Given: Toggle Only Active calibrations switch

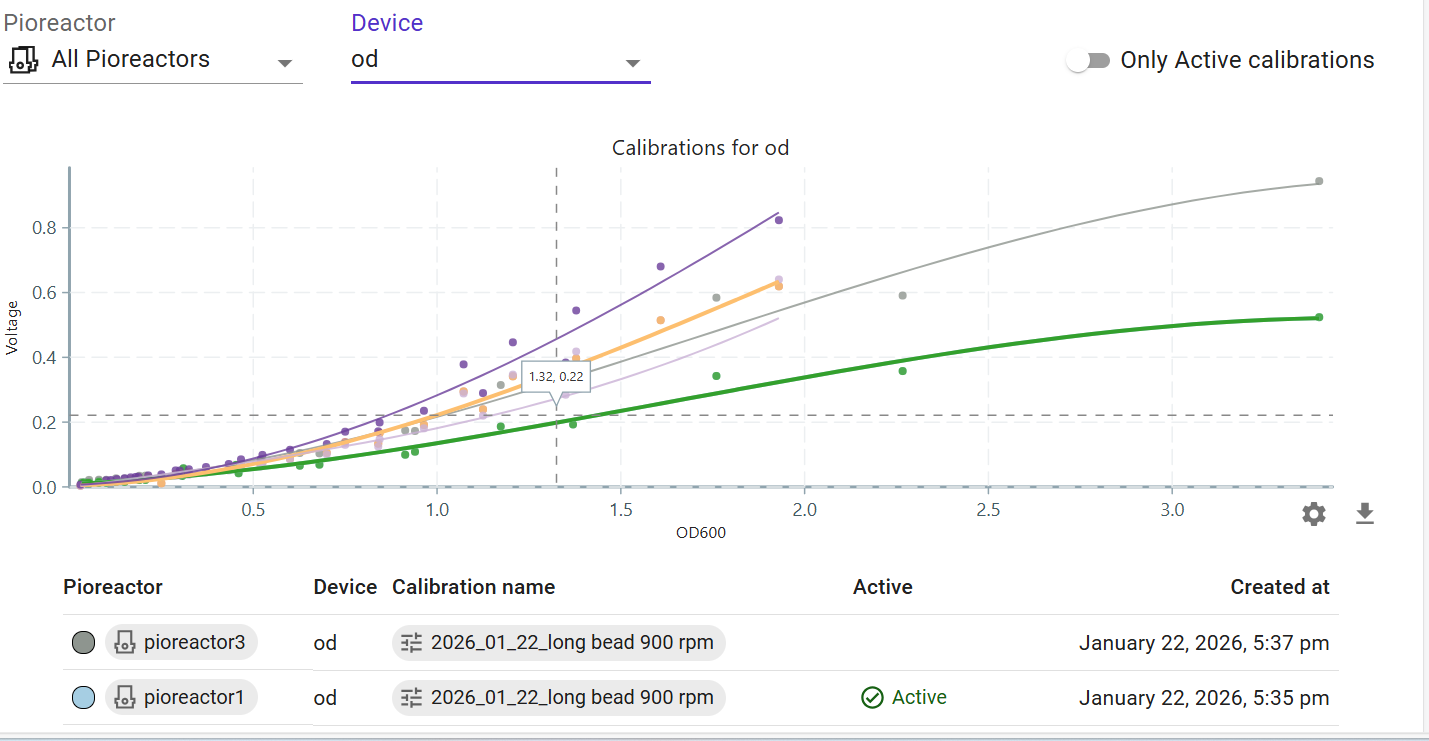Looking at the screenshot, I should [x=1088, y=60].
